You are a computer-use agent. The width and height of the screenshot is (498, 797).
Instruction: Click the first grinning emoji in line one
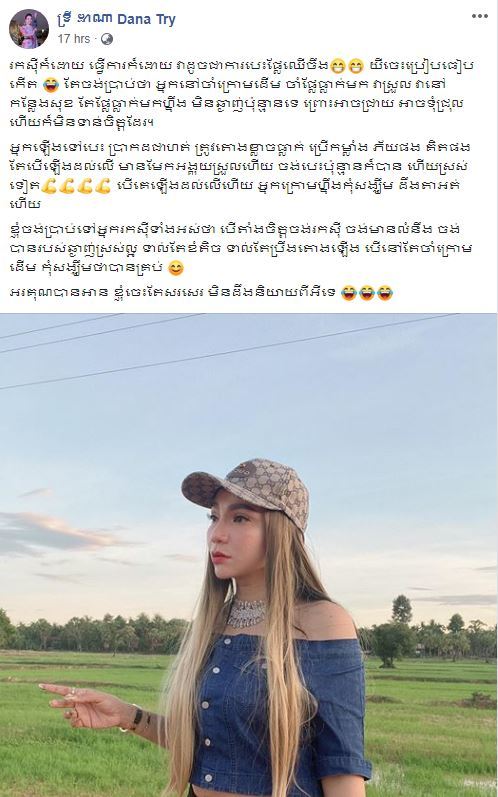337,65
